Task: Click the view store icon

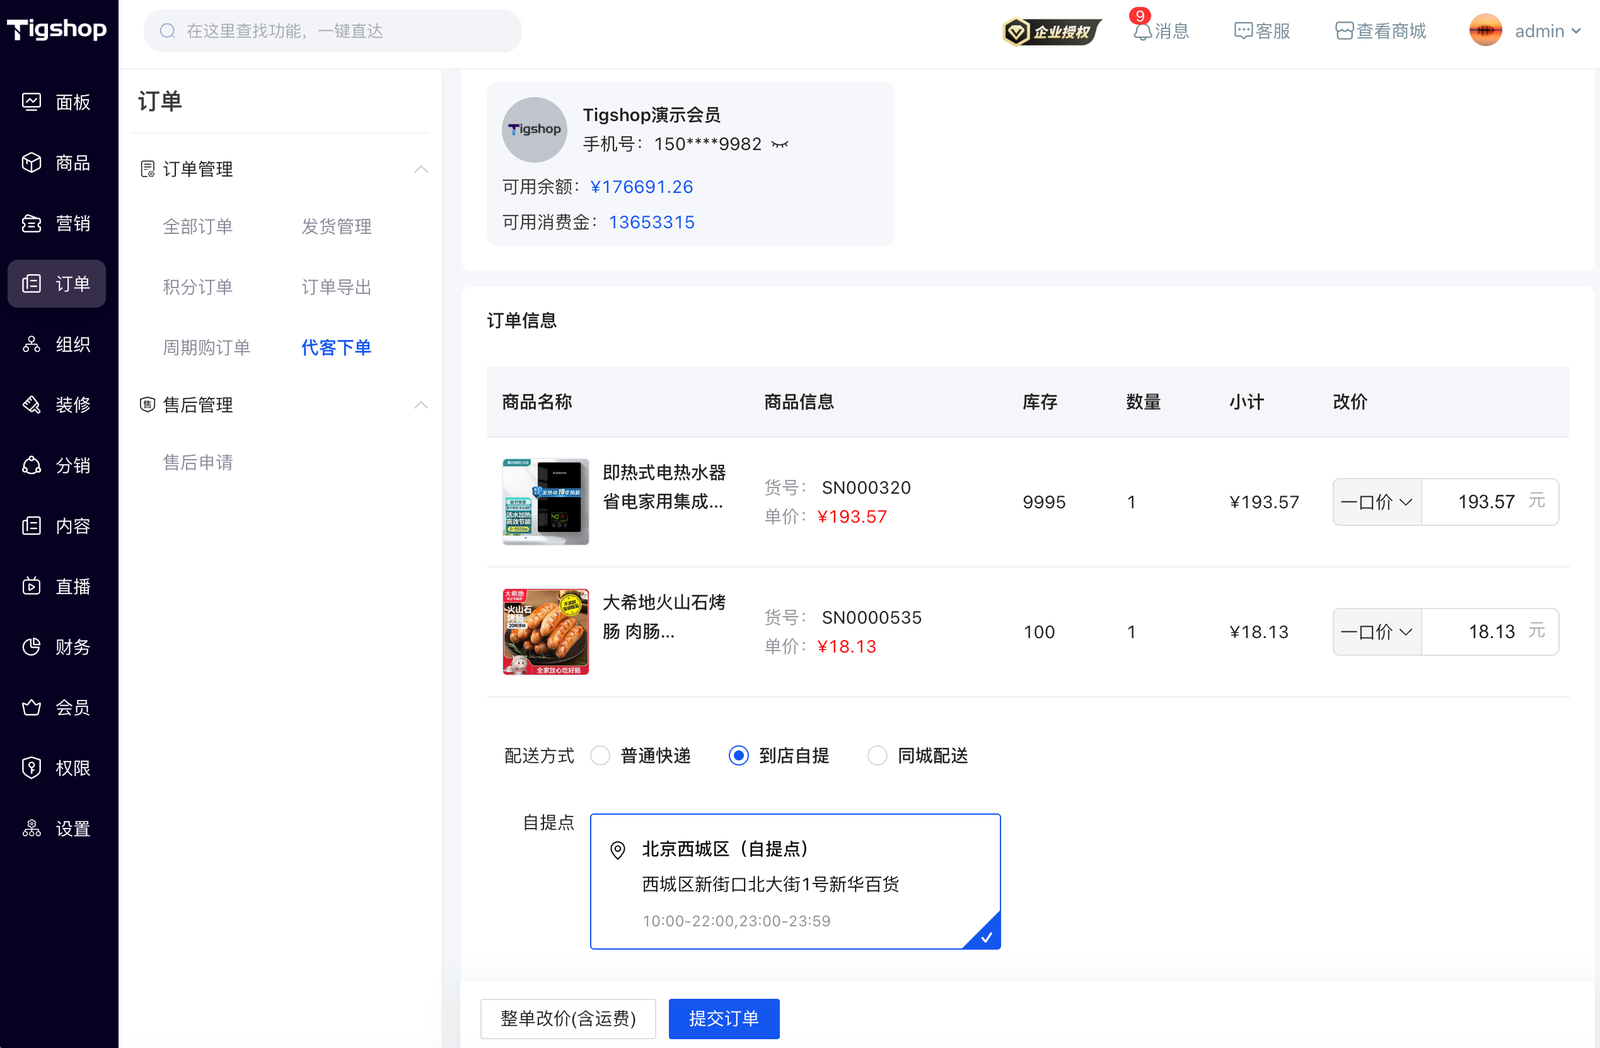Action: (1344, 31)
